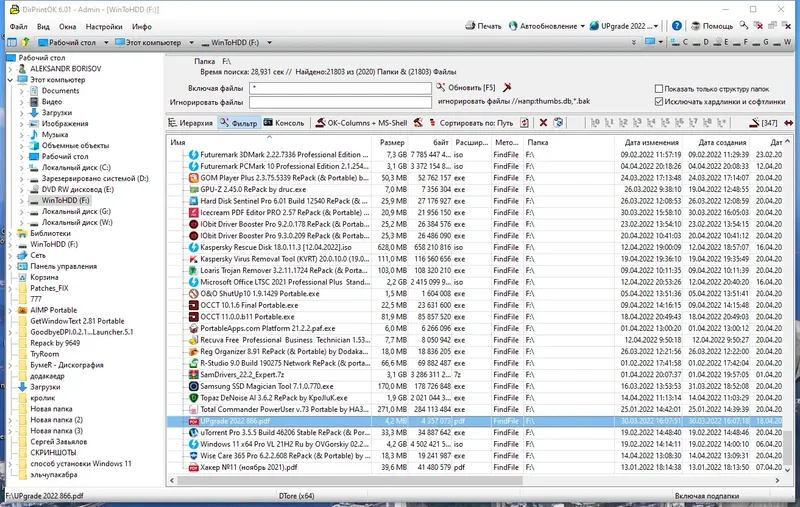Image resolution: width=800 pixels, height=507 pixels.
Task: Open the Этот компьютер breadcrumb dropdown arrow
Action: (191, 42)
